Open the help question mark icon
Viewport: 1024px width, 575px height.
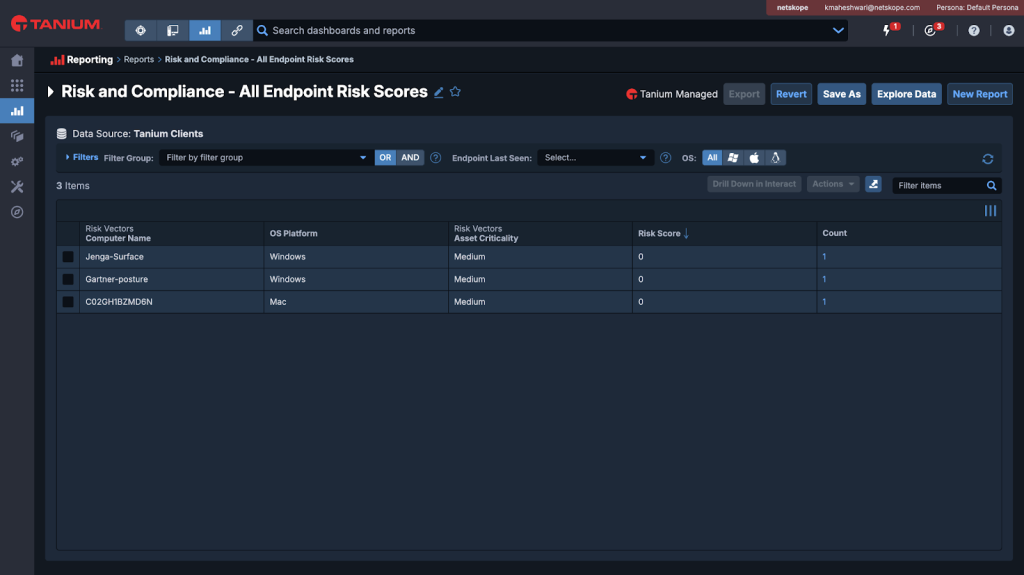point(974,31)
